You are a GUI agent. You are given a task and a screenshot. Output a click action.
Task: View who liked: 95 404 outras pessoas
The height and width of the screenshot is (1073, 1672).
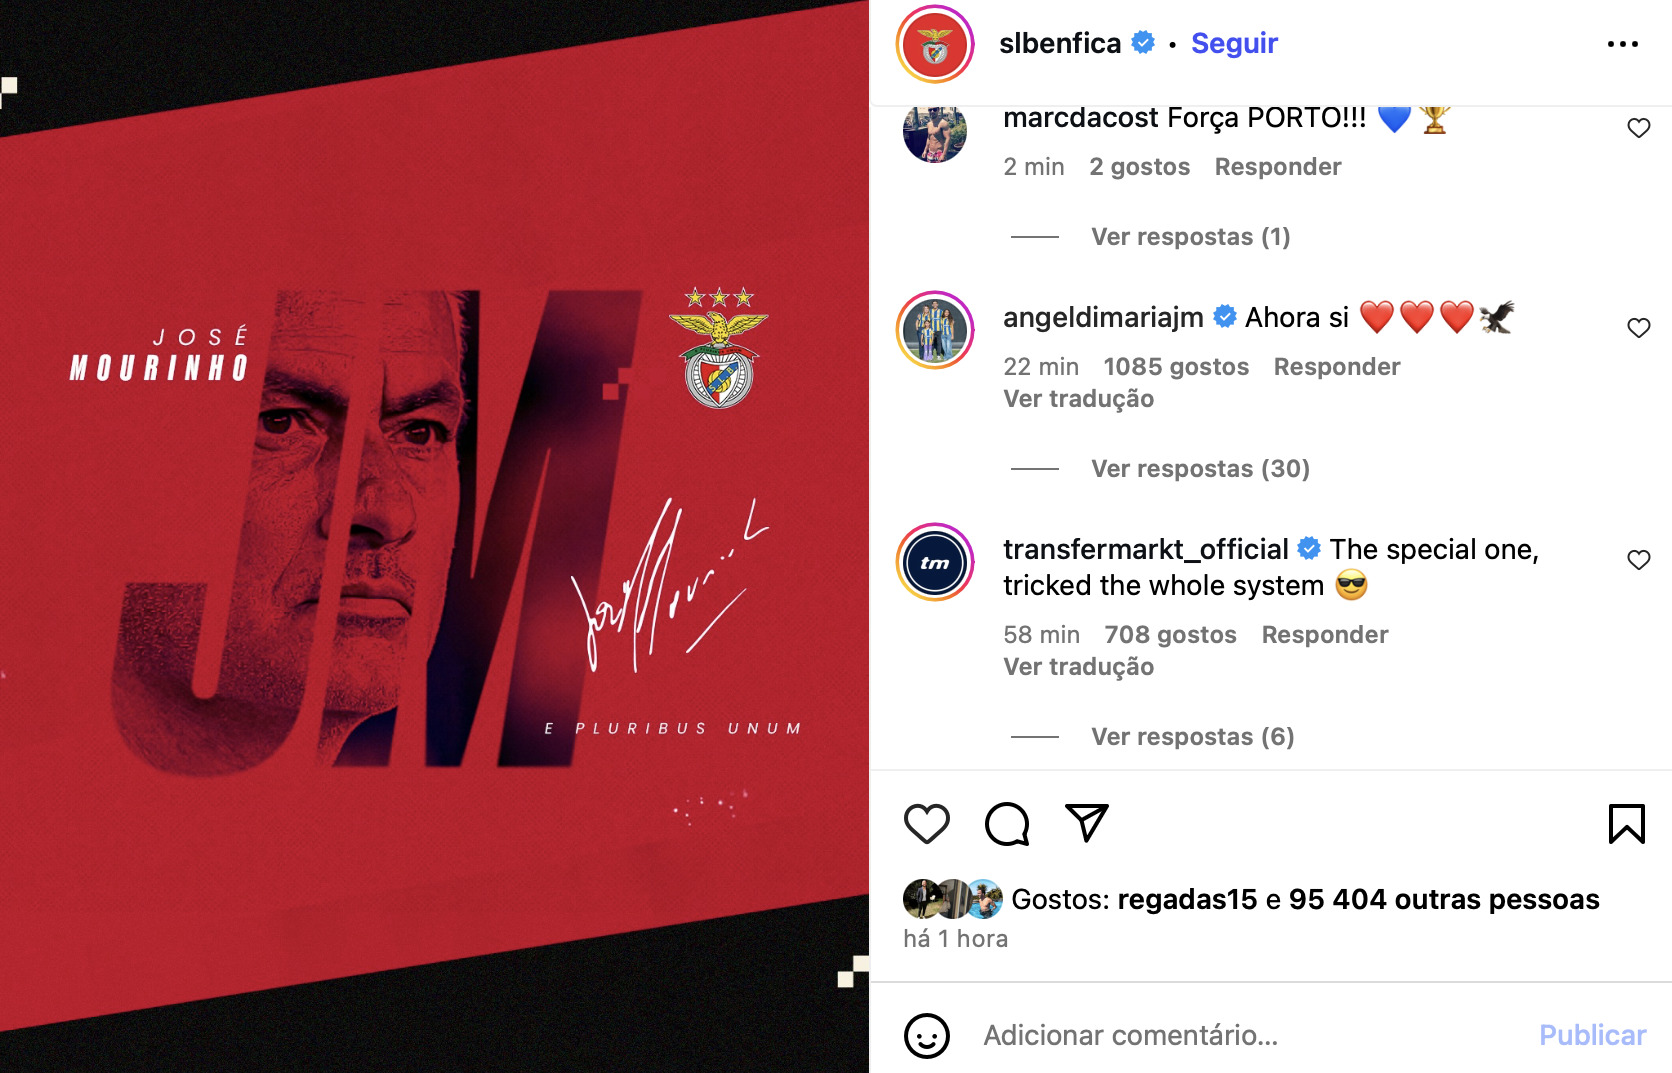click(1443, 900)
